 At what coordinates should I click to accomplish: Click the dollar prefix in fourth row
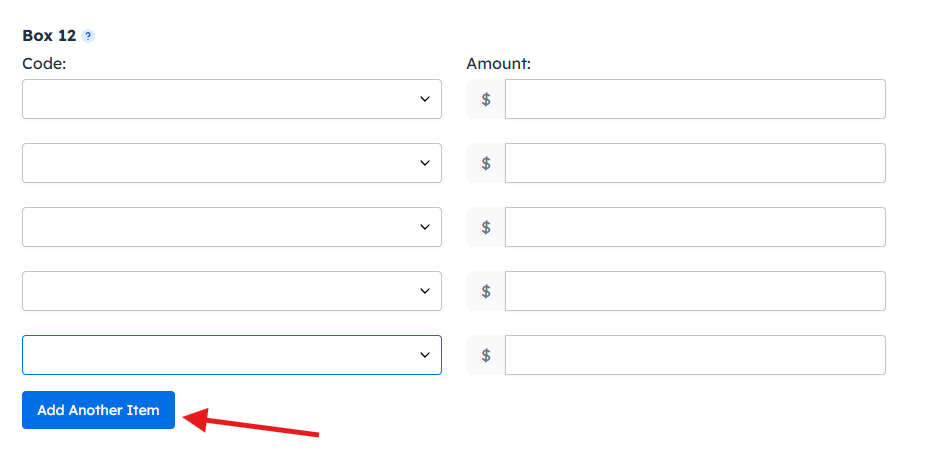pyautogui.click(x=486, y=291)
